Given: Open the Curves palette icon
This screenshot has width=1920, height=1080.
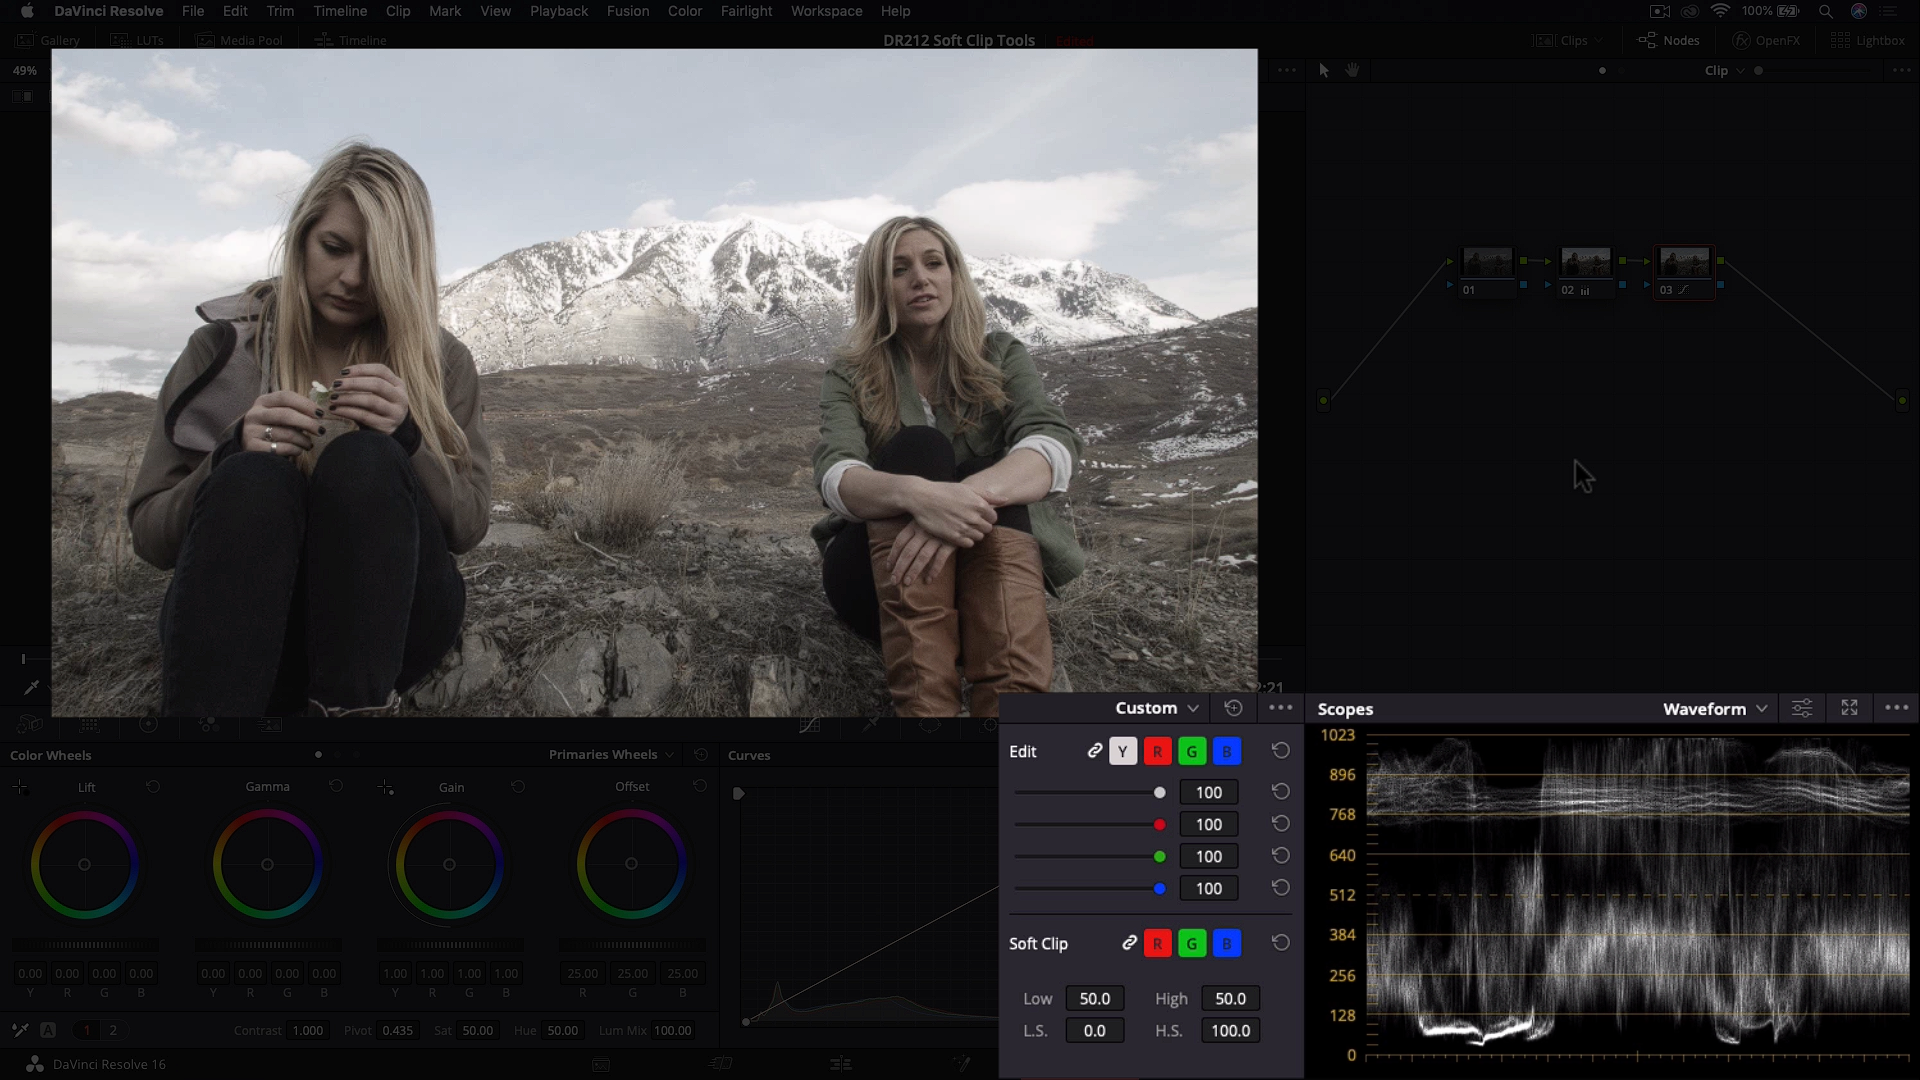Looking at the screenshot, I should [x=810, y=725].
